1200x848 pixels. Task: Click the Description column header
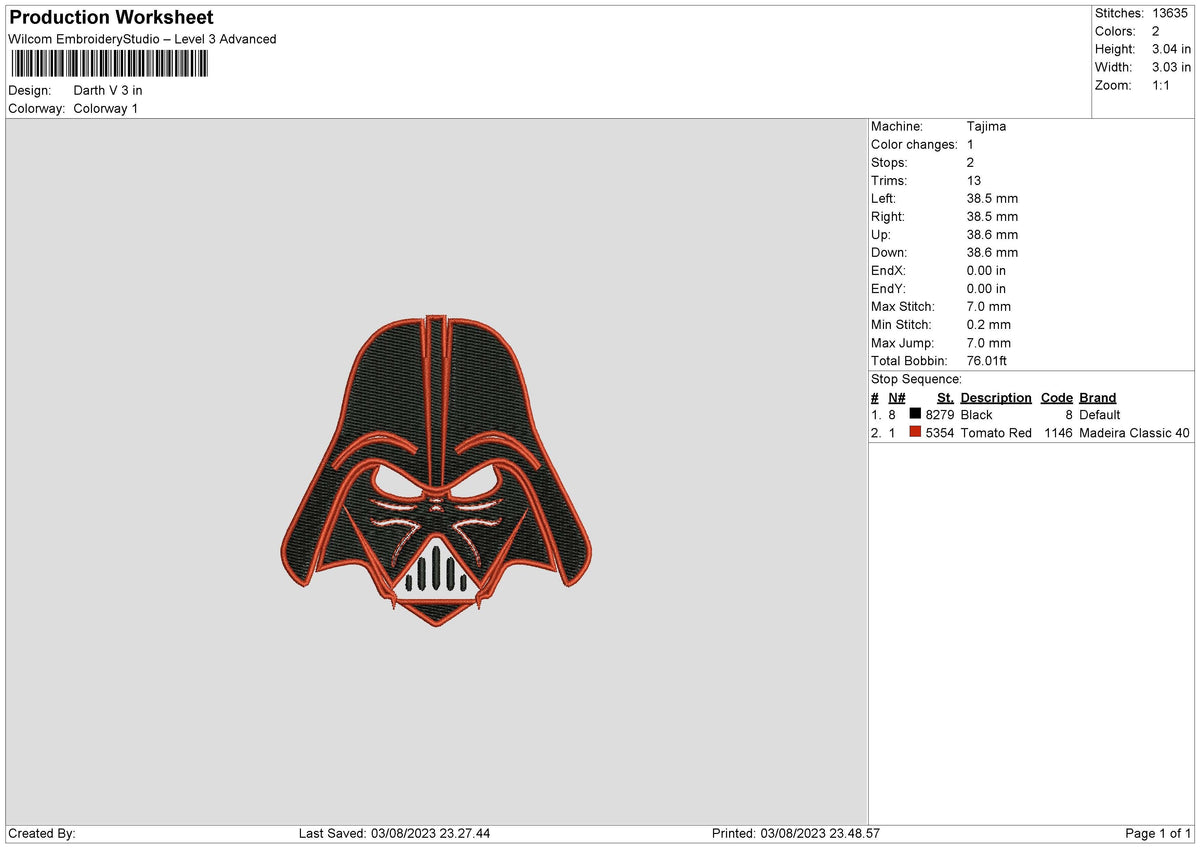tap(995, 398)
